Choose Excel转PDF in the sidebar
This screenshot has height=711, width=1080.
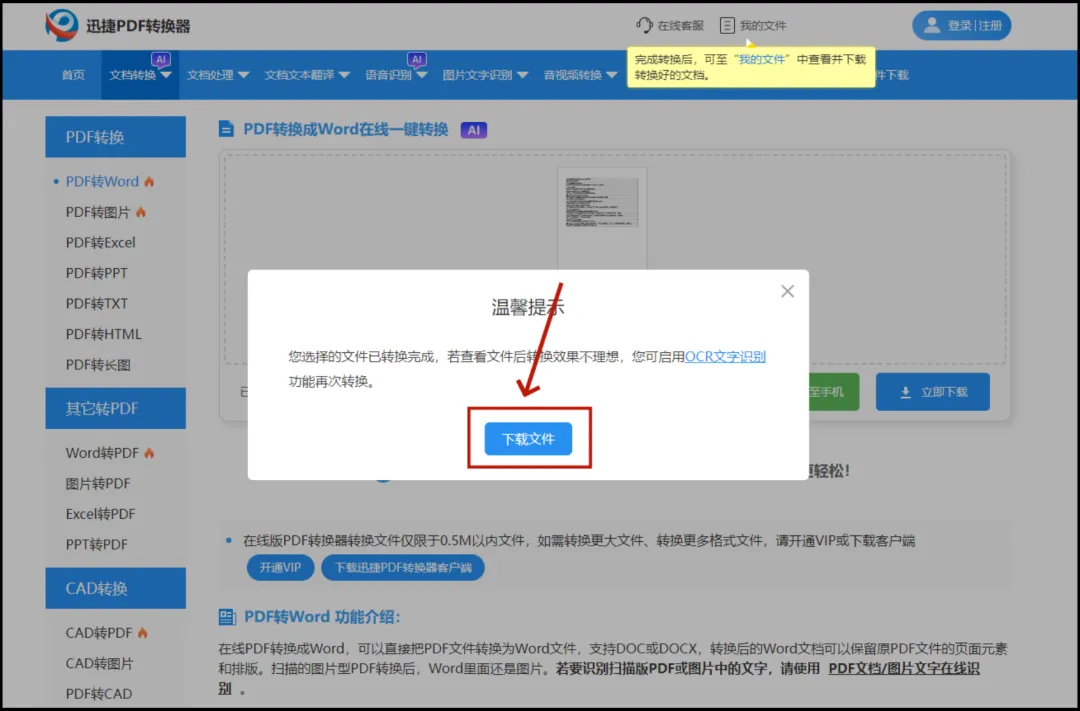(101, 514)
